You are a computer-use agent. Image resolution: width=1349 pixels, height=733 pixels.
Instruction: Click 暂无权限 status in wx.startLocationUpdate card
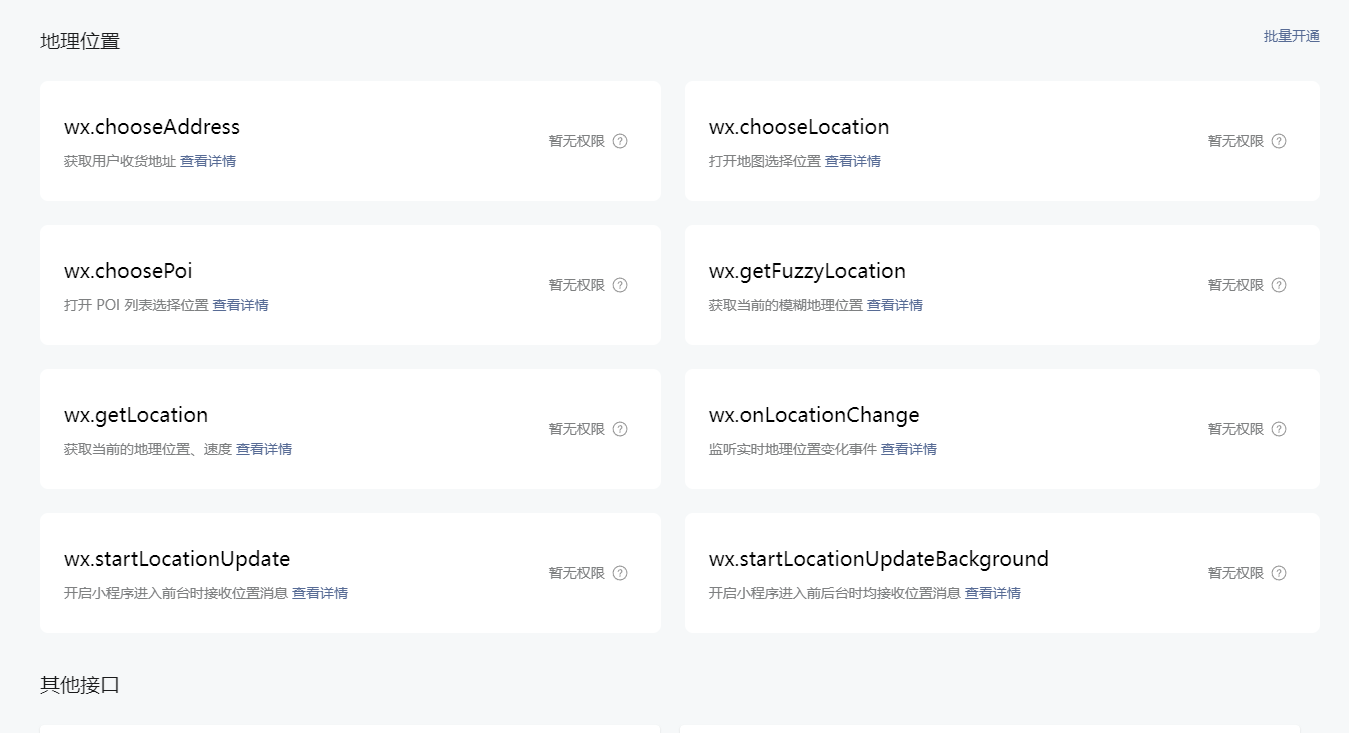point(577,573)
